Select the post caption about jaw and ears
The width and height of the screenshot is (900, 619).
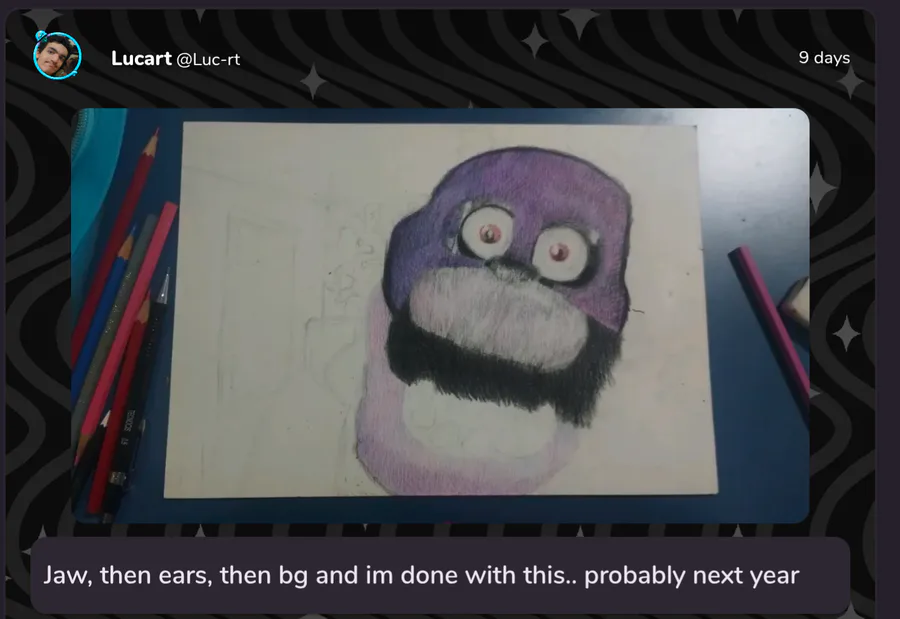[421, 575]
